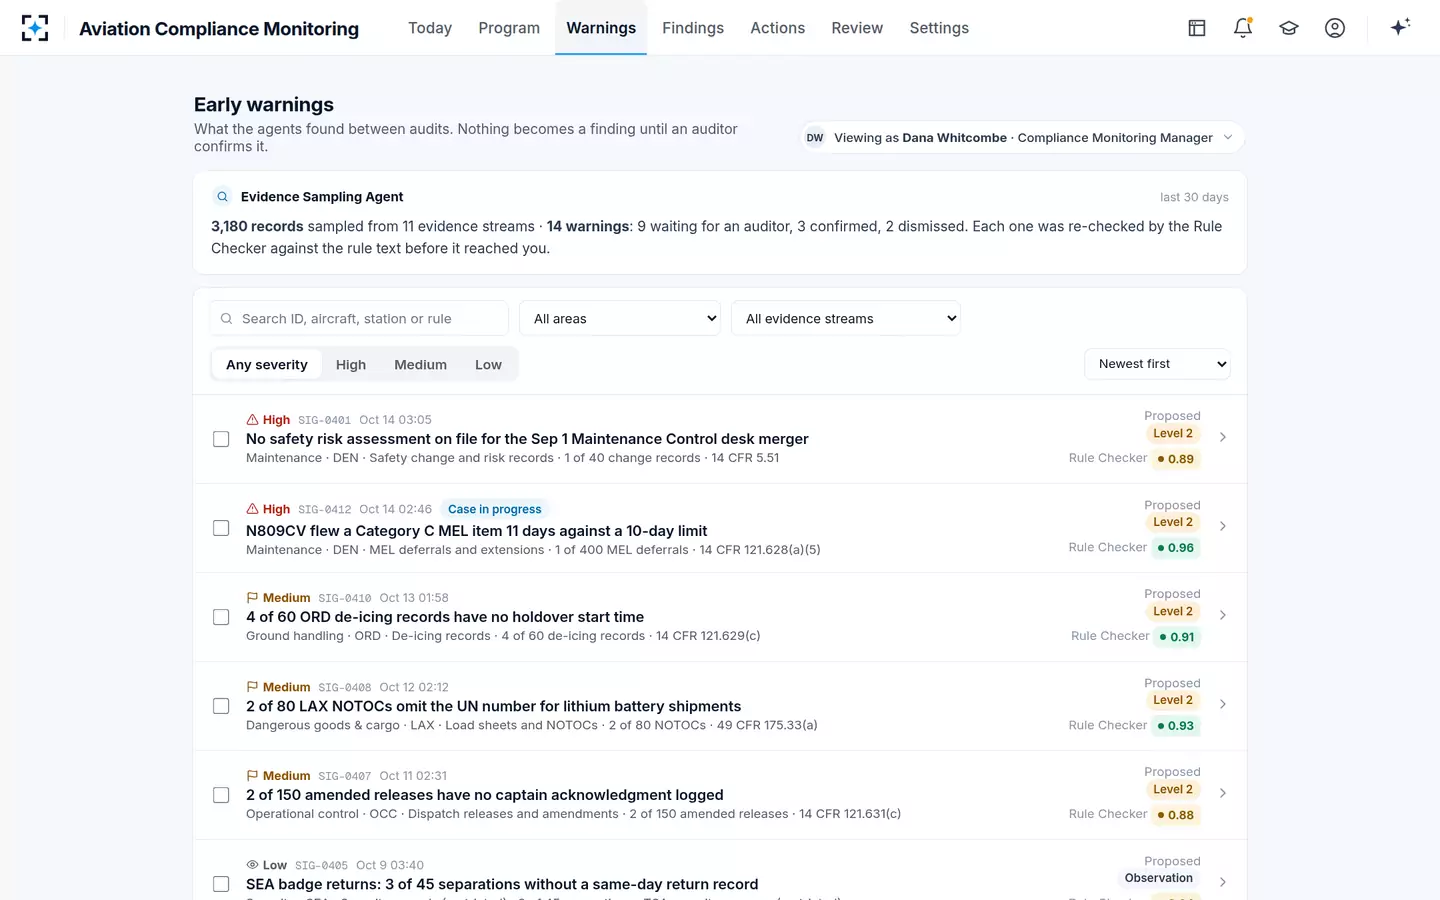Viewport: 1440px width, 900px height.
Task: Switch to the Today tab
Action: click(x=430, y=28)
